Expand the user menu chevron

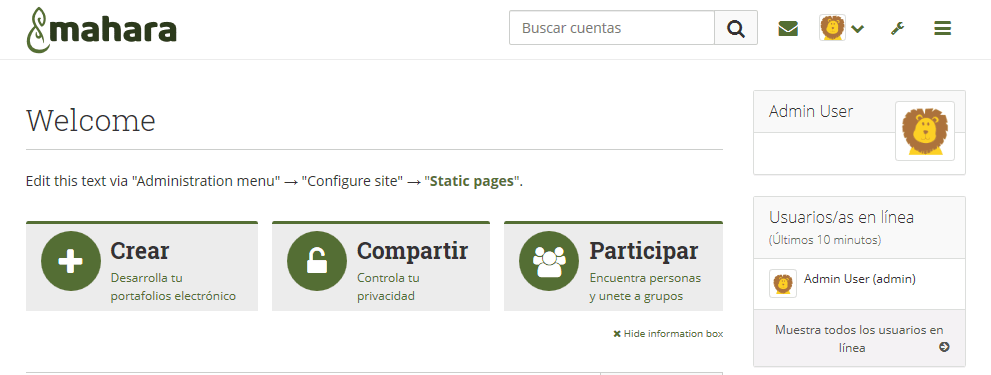pos(858,28)
